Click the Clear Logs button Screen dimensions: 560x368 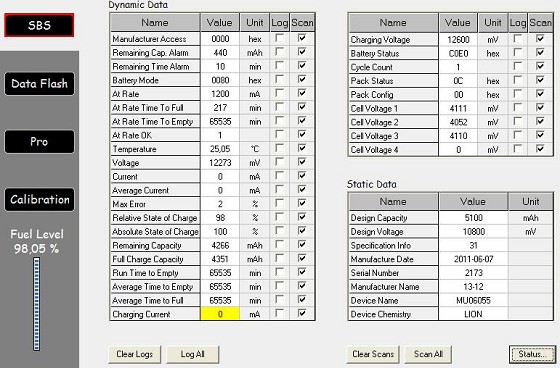pos(135,354)
